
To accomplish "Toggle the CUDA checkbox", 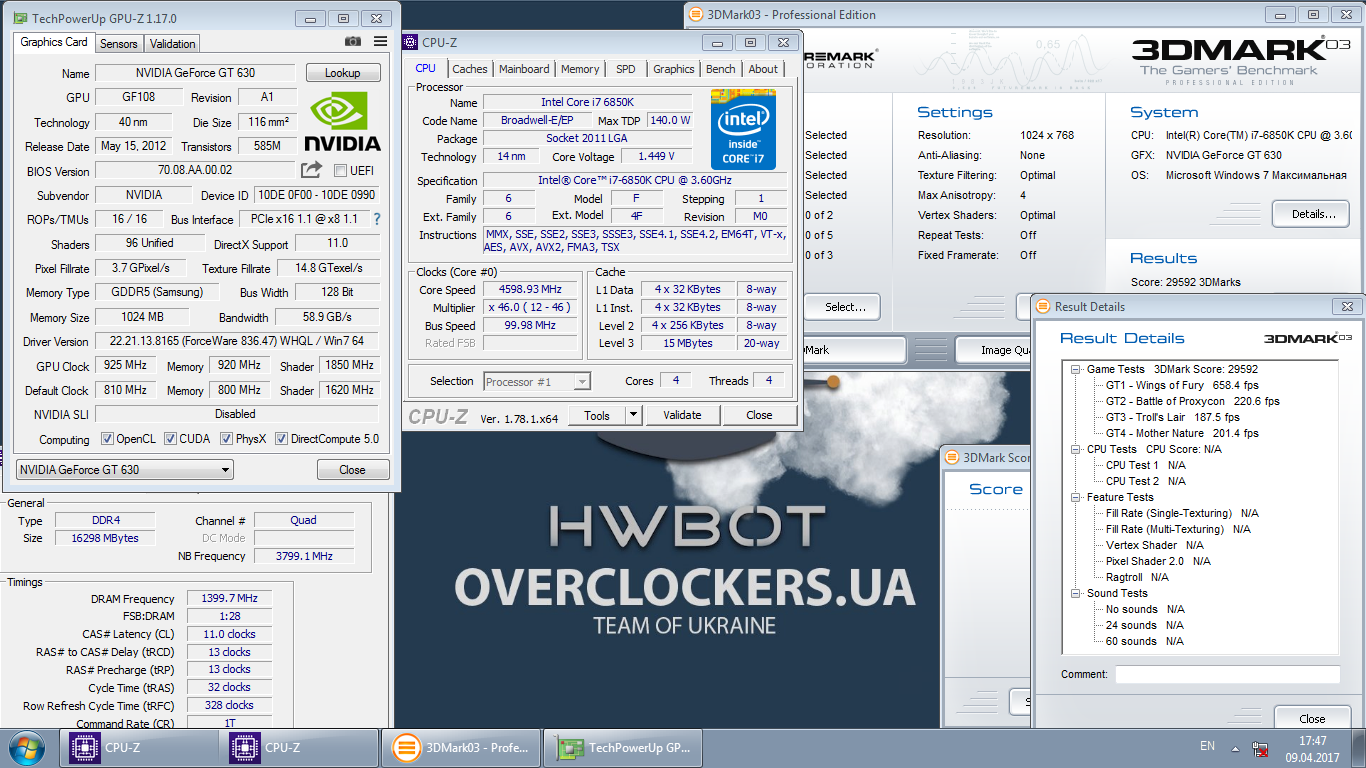I will coord(170,439).
